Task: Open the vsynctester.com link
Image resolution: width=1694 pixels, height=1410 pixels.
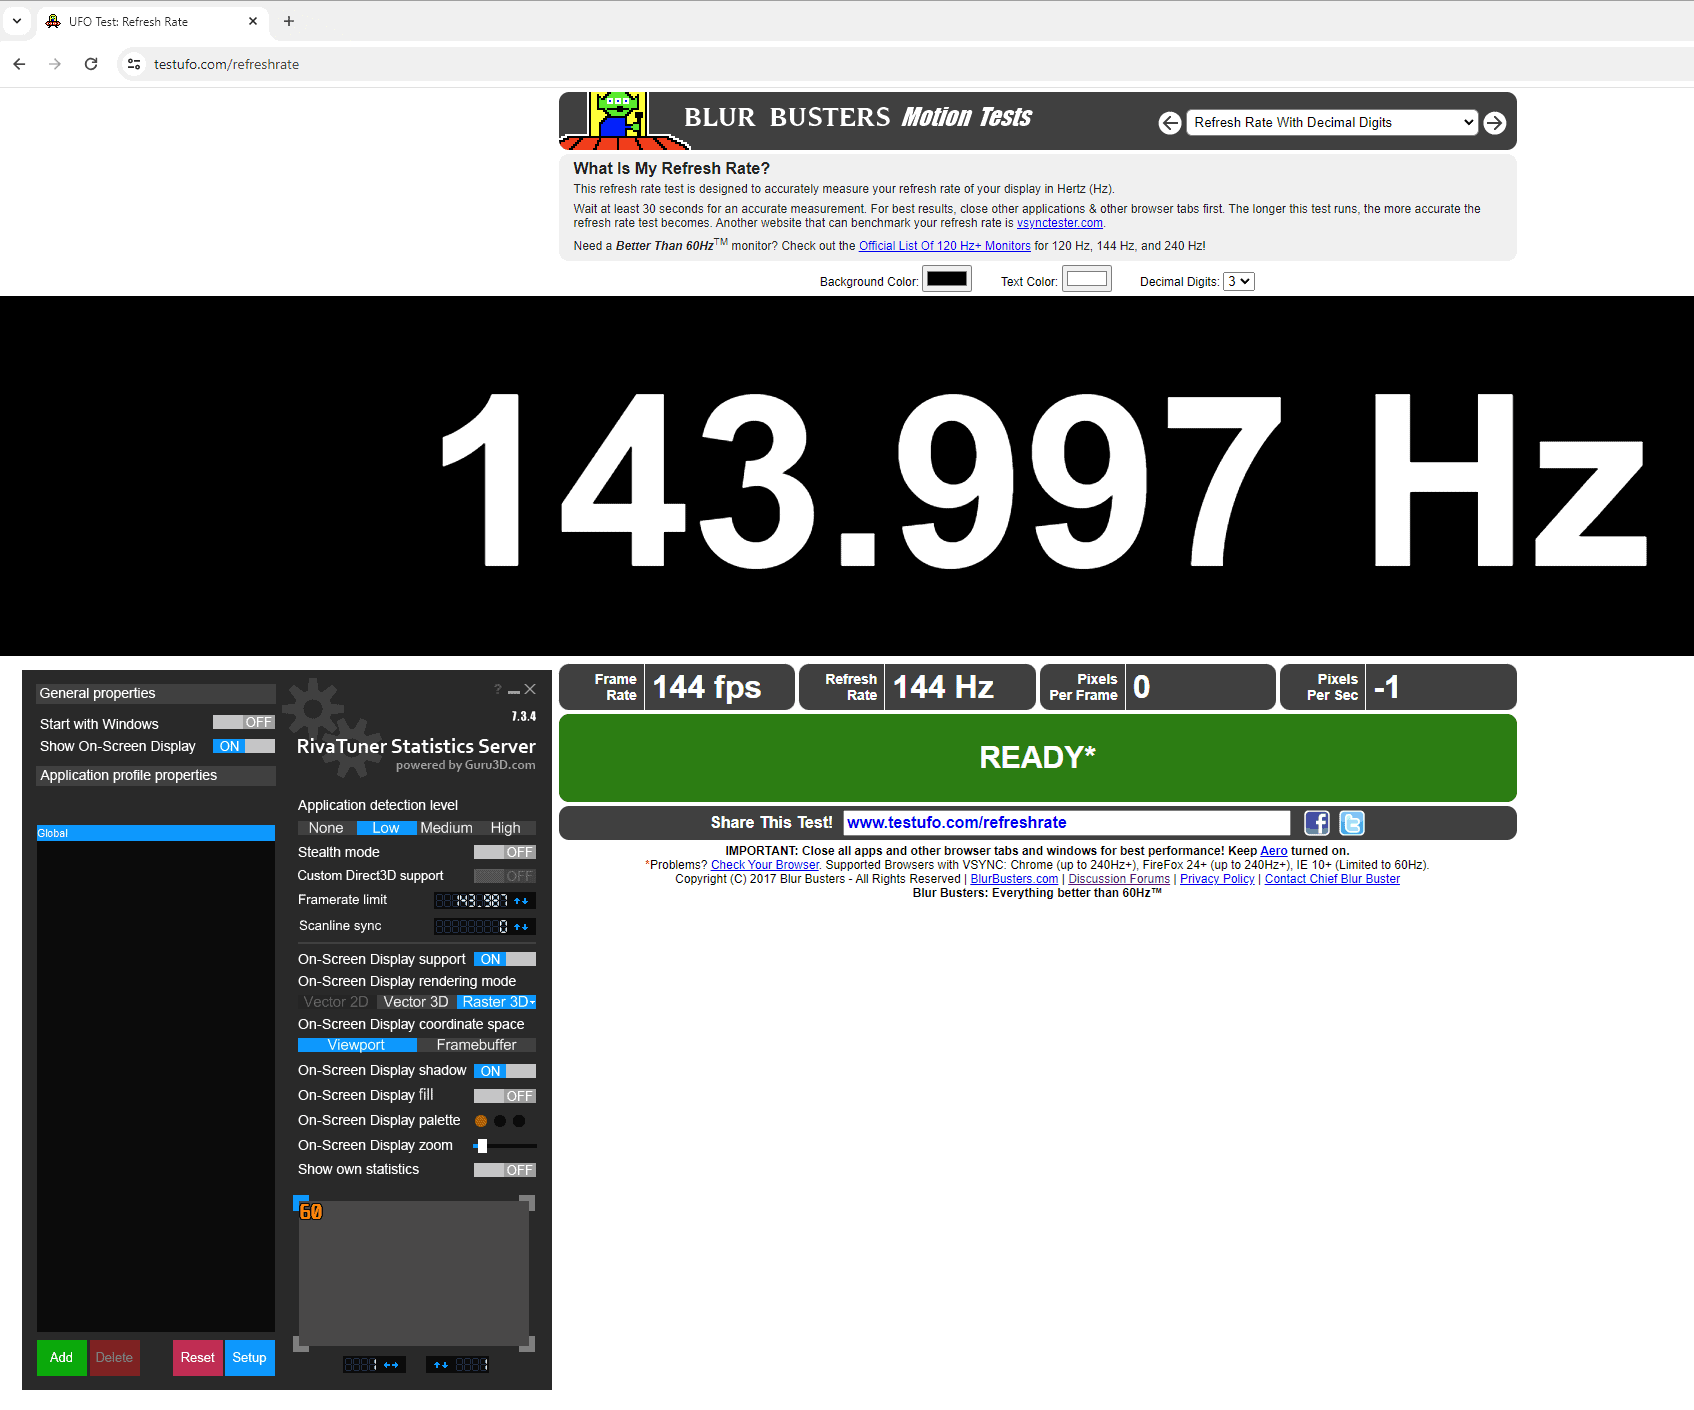Action: 1059,224
